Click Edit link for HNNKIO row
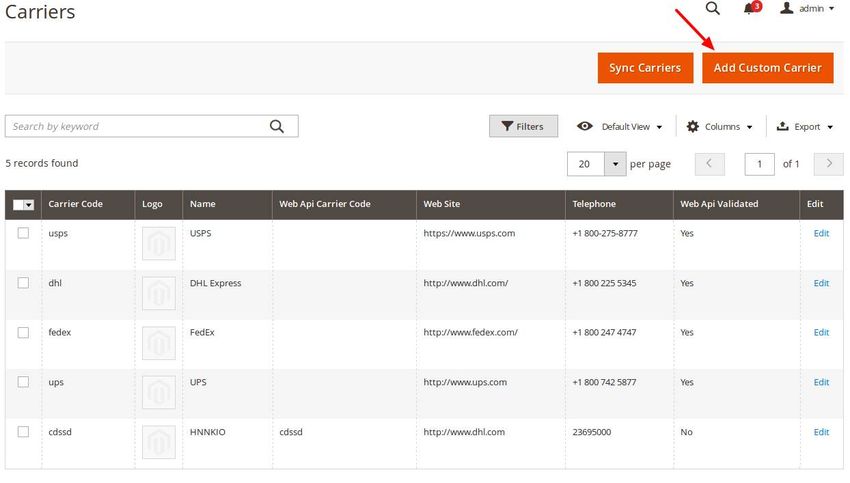The height and width of the screenshot is (483, 850). 821,432
